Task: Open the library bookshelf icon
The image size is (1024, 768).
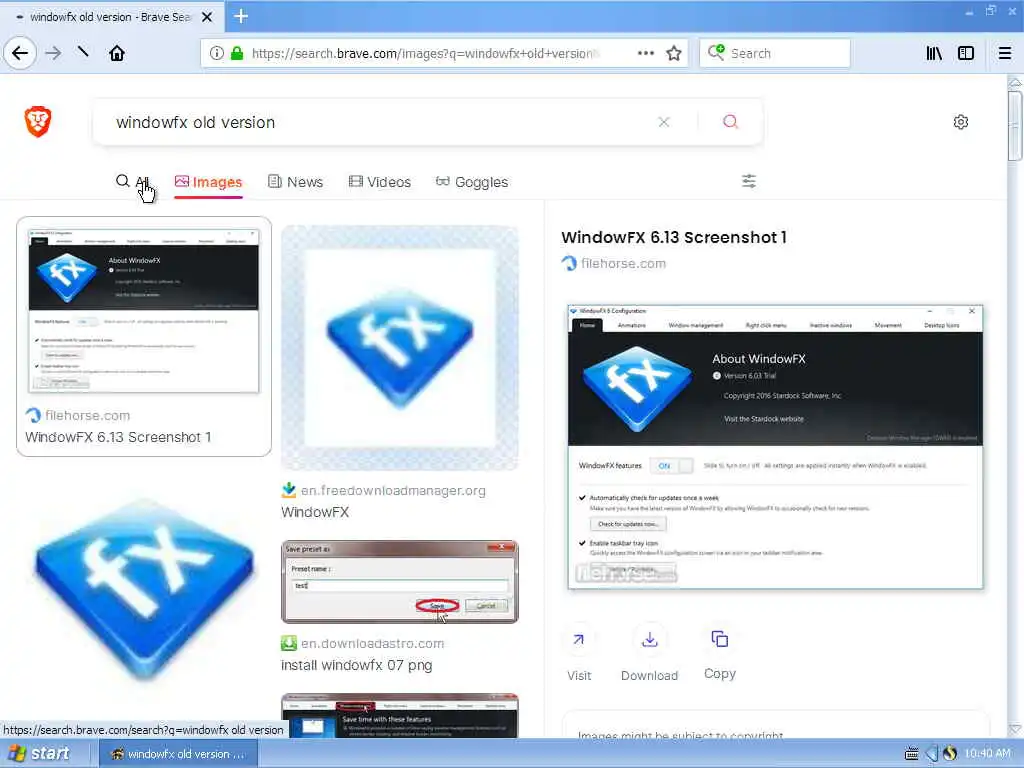Action: (934, 54)
